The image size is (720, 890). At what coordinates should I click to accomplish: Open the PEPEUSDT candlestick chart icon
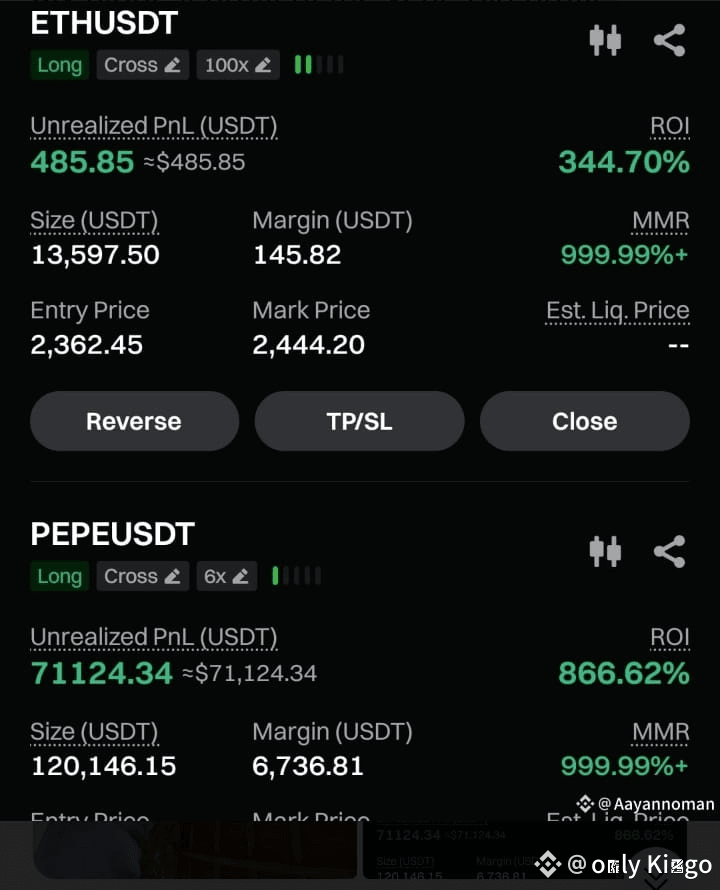pyautogui.click(x=605, y=552)
